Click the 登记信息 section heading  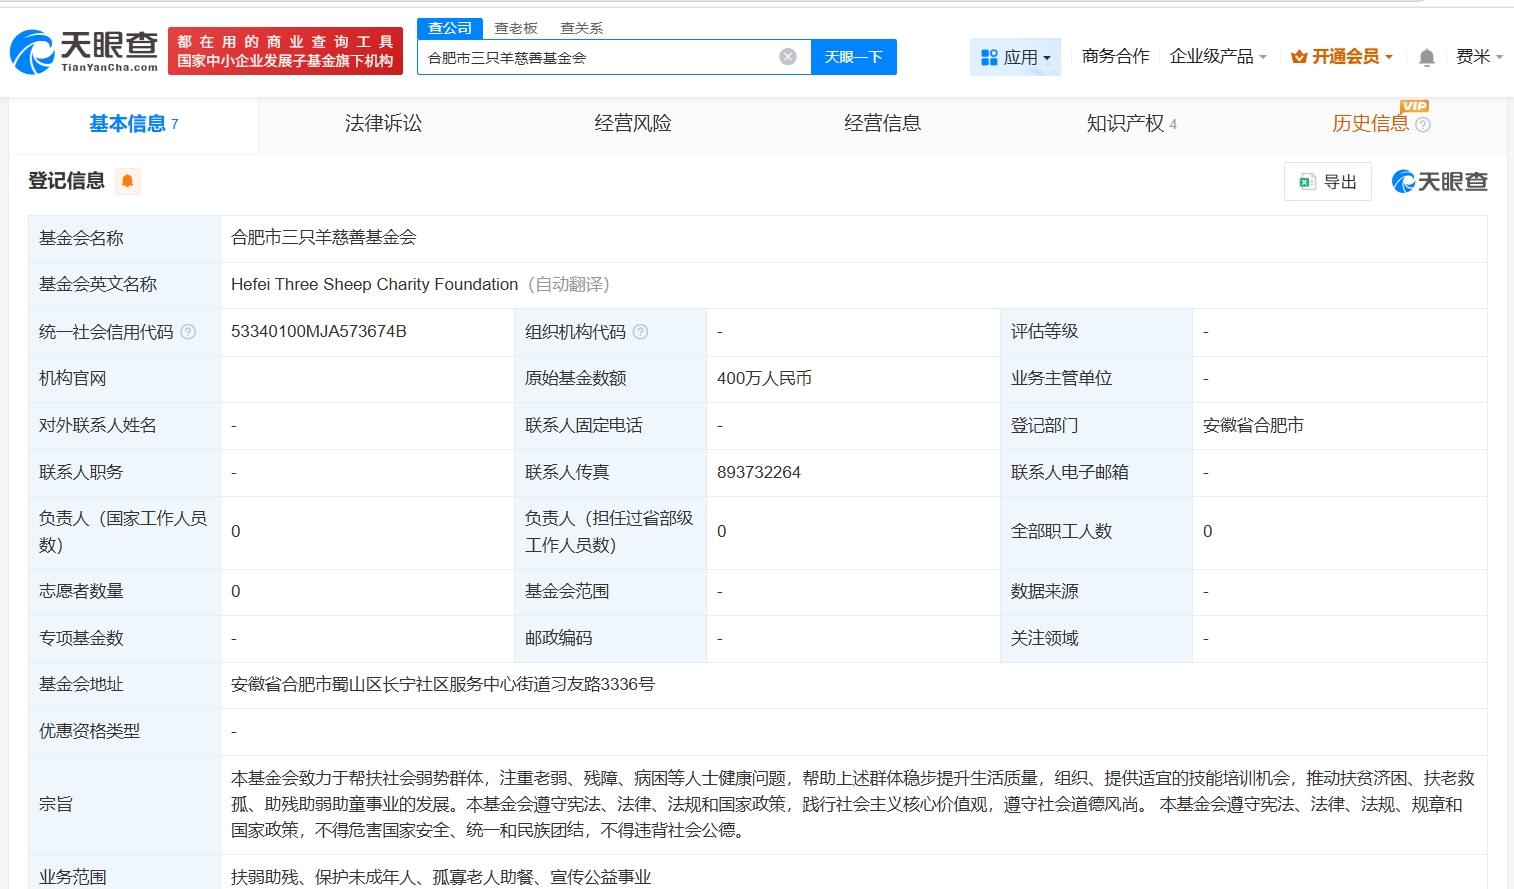click(66, 181)
